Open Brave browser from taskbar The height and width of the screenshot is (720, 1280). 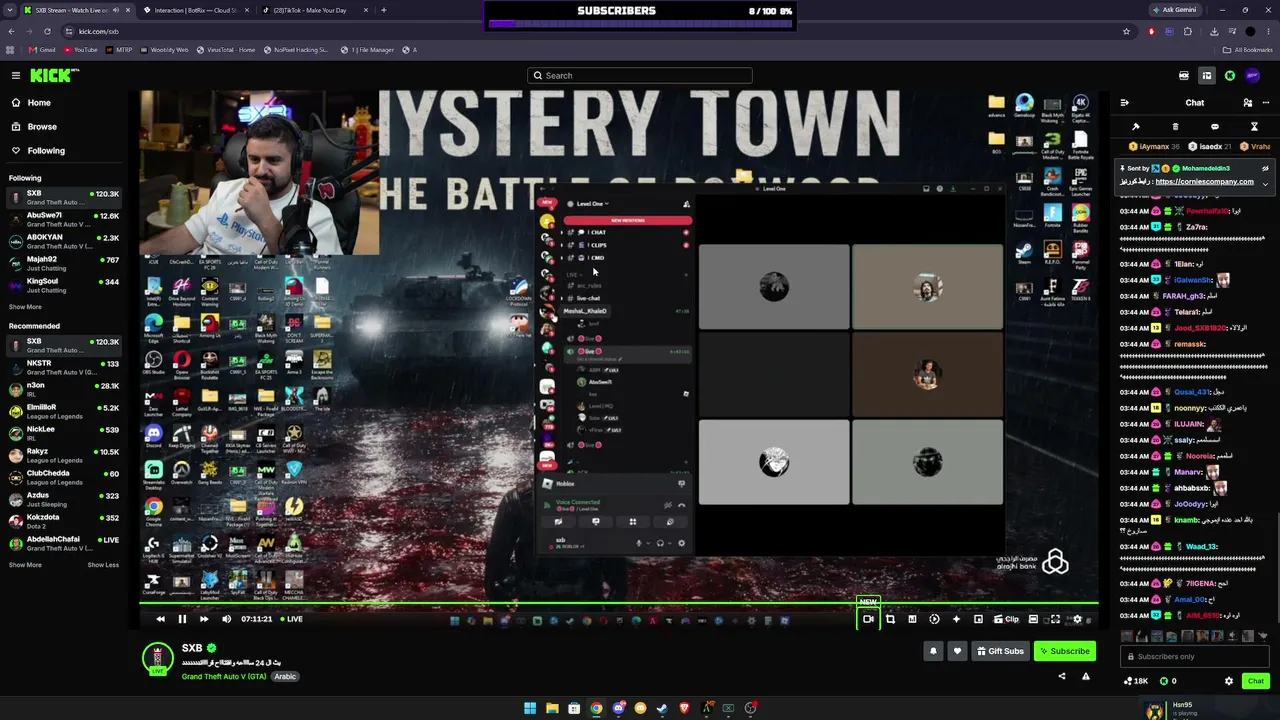(685, 709)
